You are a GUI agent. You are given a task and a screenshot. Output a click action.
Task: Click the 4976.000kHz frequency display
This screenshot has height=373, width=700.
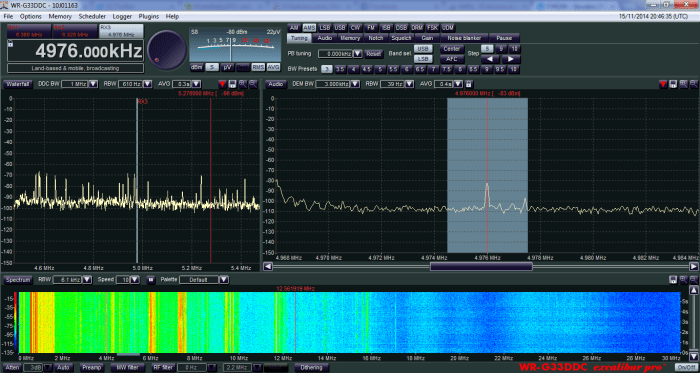75,51
